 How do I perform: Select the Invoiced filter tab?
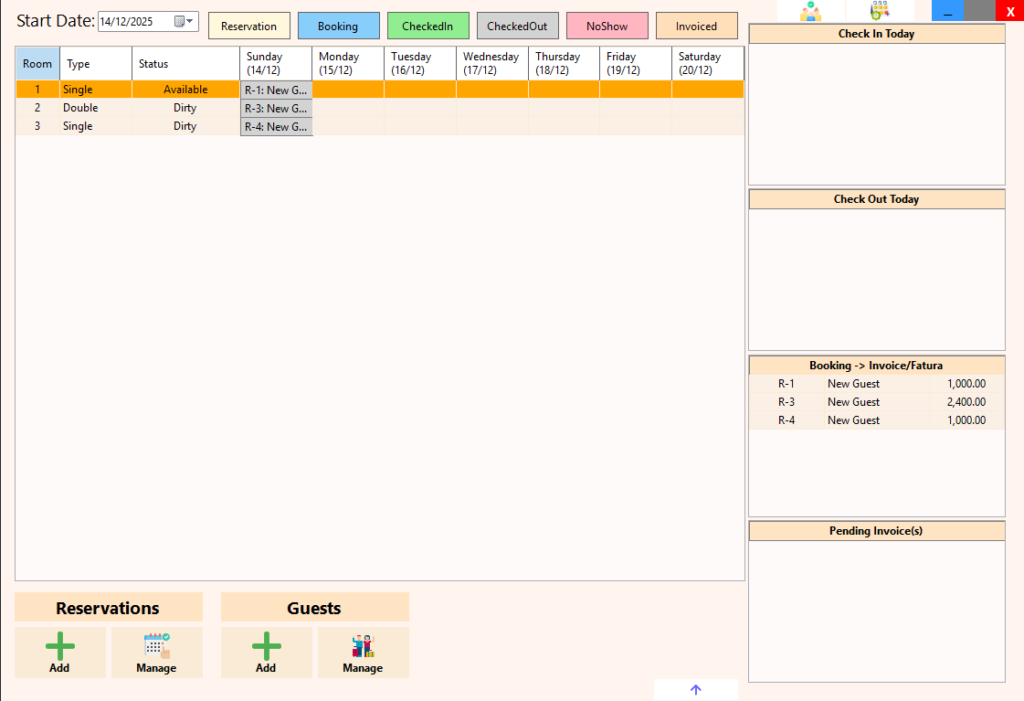pyautogui.click(x=696, y=25)
